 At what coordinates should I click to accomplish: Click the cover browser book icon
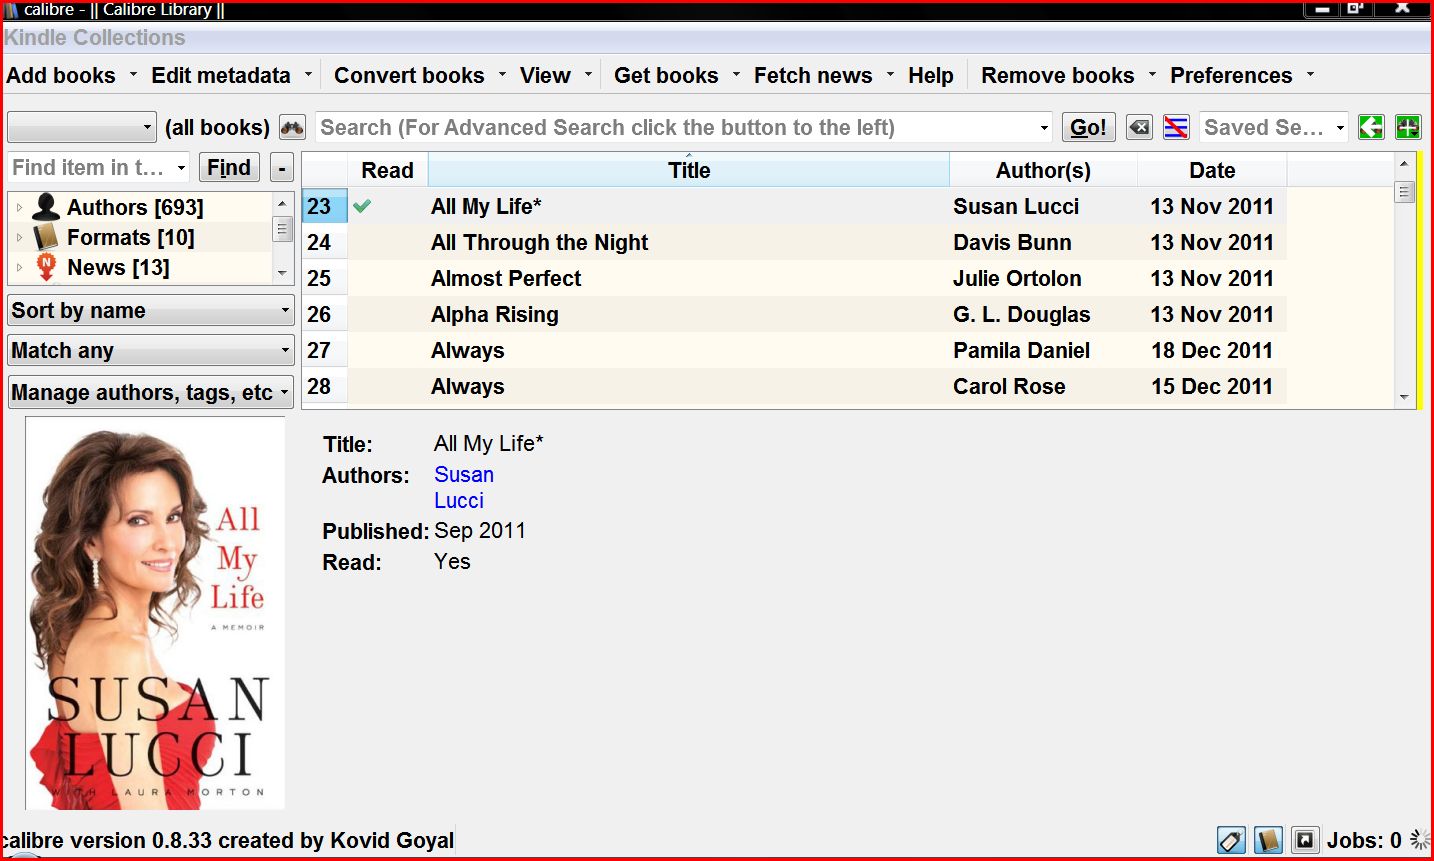click(x=1268, y=840)
